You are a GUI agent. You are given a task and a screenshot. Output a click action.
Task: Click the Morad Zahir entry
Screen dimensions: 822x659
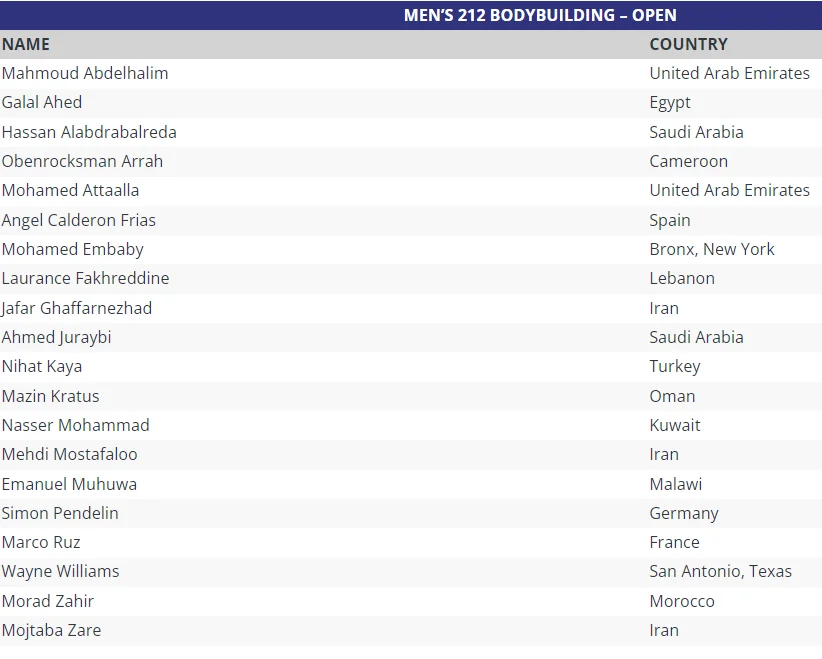coord(48,601)
